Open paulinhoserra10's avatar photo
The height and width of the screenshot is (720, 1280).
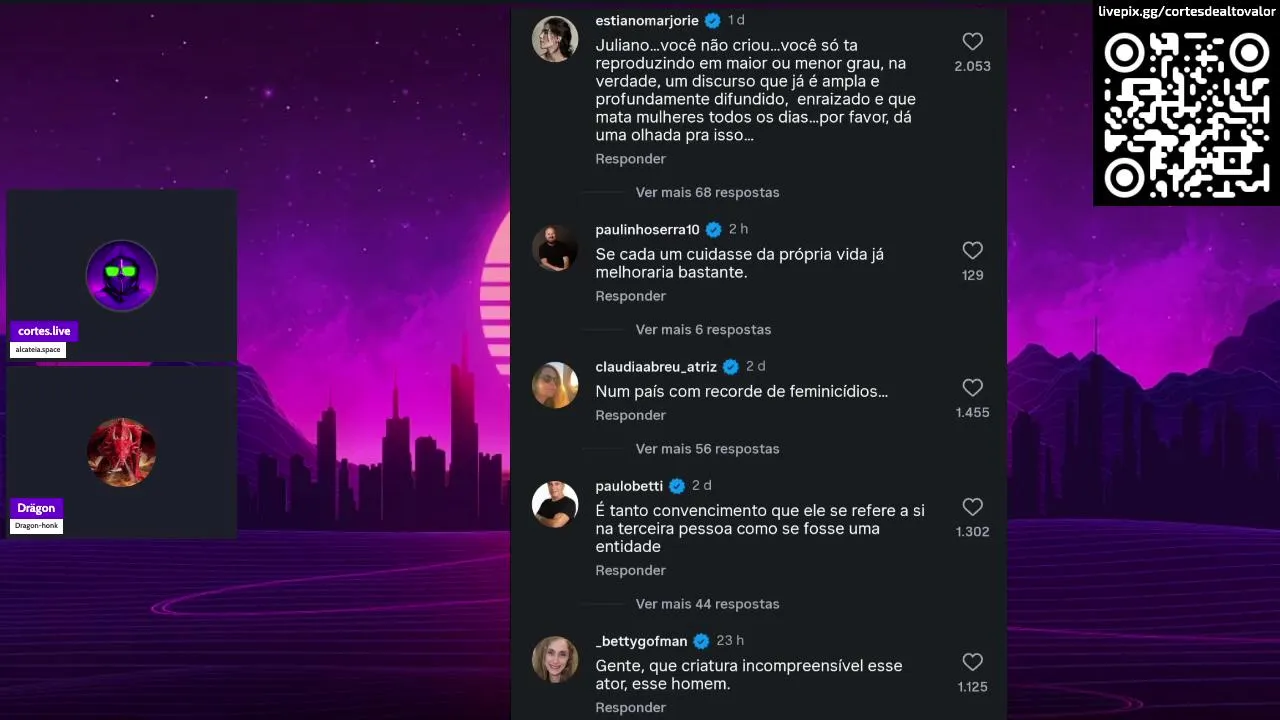pyautogui.click(x=555, y=248)
